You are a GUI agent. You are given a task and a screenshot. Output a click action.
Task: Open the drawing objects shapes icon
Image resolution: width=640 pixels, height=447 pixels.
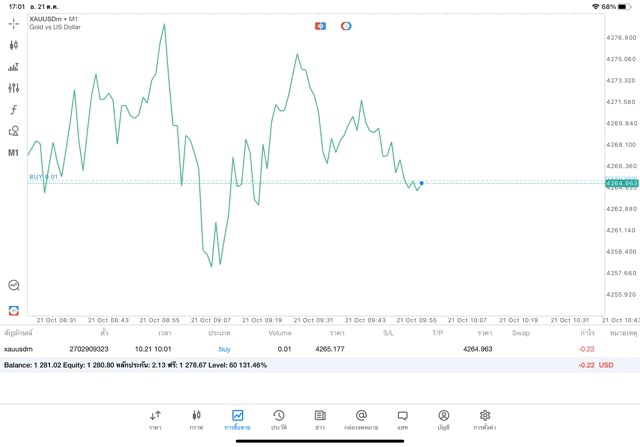(14, 131)
